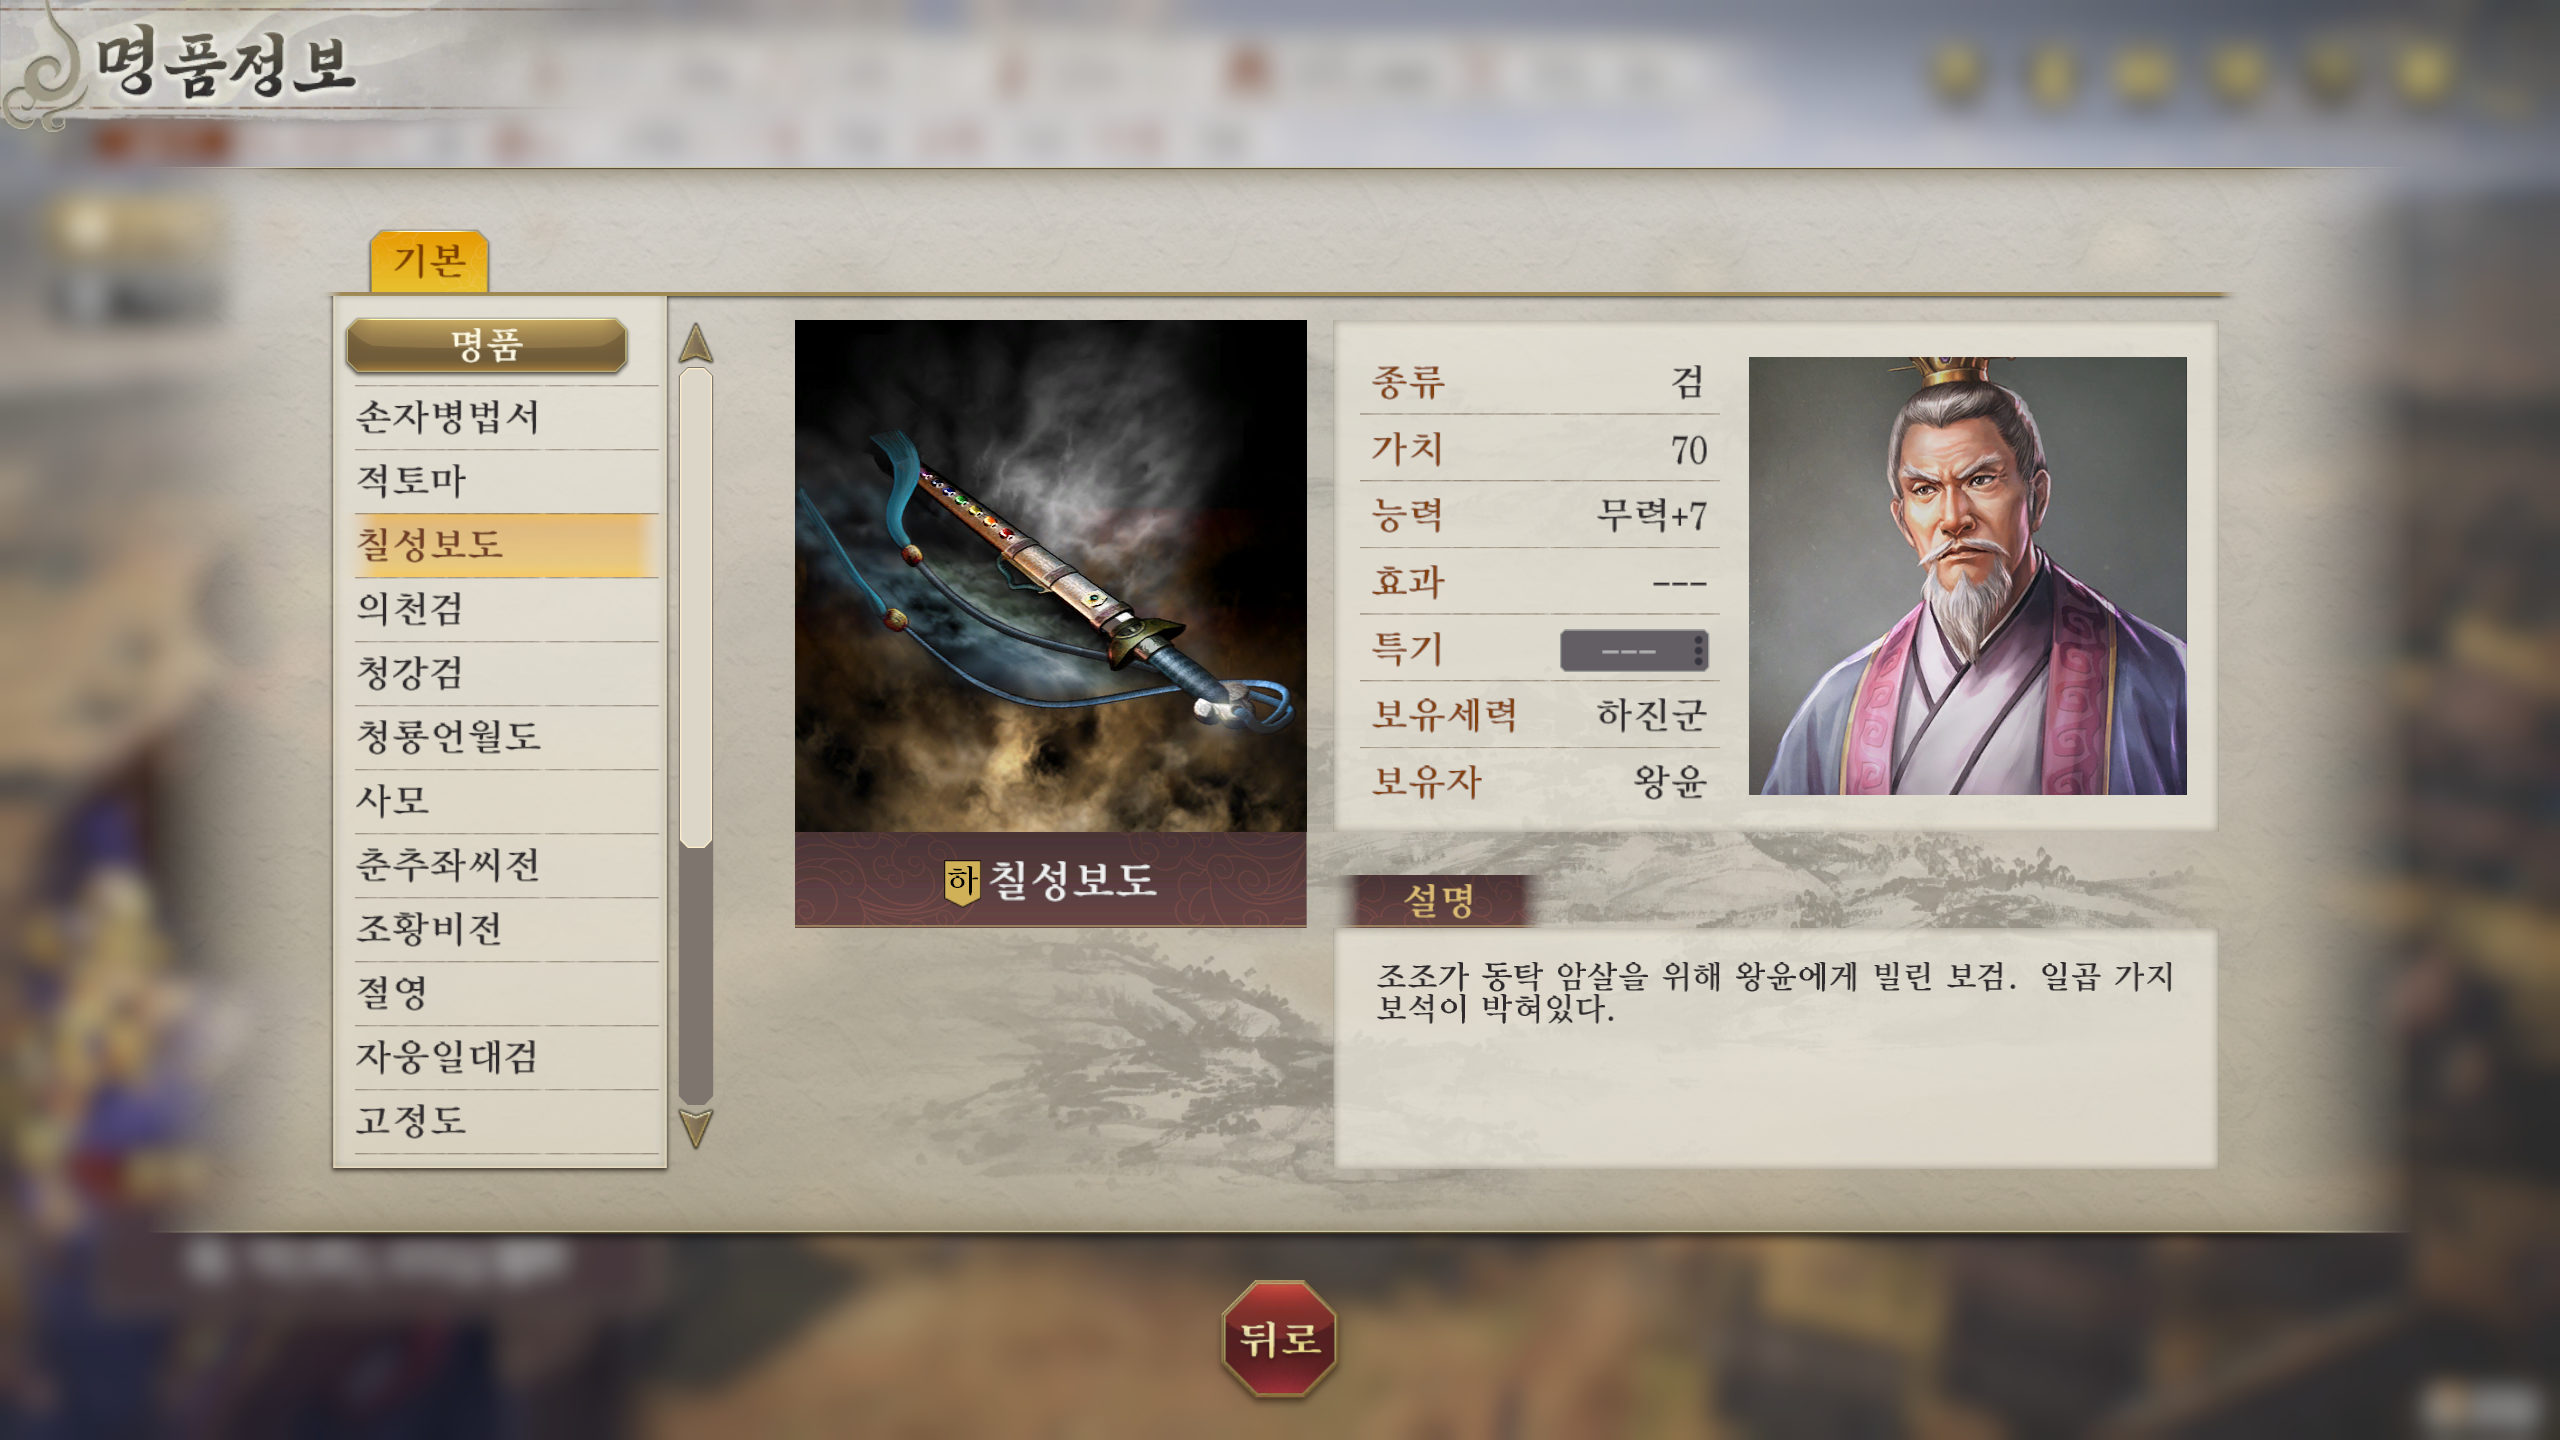Select the 기본 tab
This screenshot has height=1440, width=2560.
tap(429, 261)
